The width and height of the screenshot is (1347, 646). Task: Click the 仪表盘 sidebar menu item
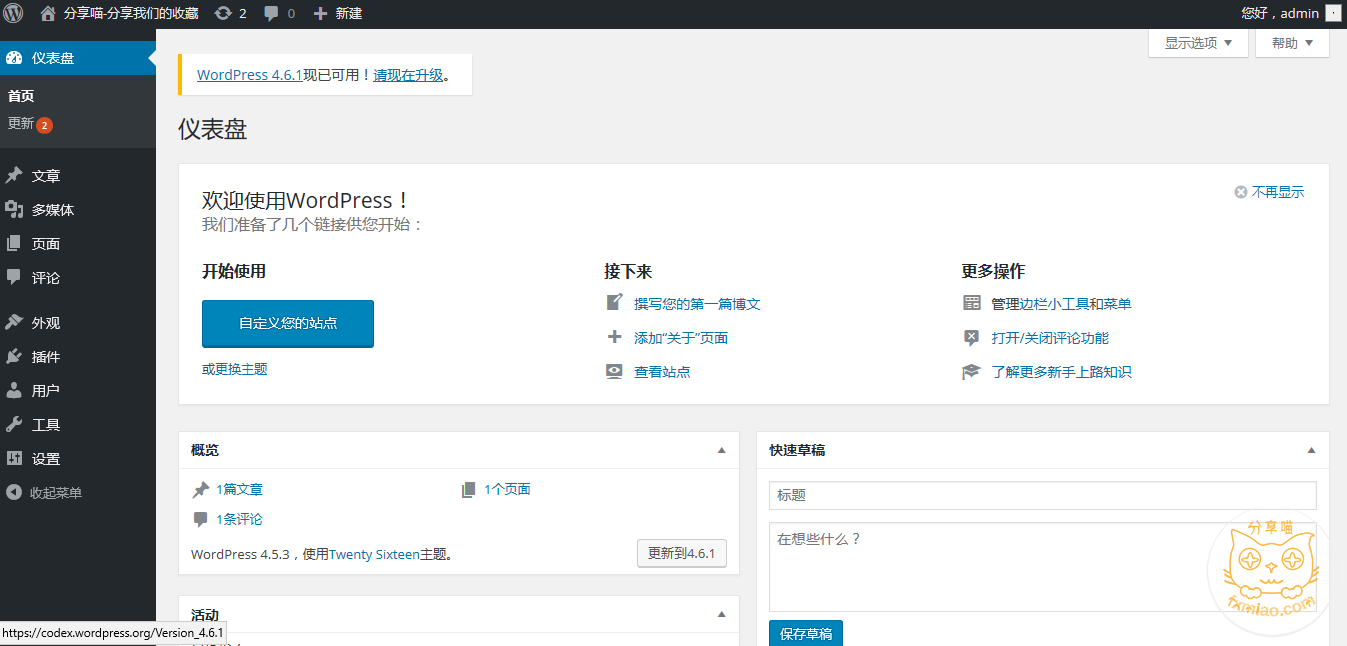tap(78, 58)
